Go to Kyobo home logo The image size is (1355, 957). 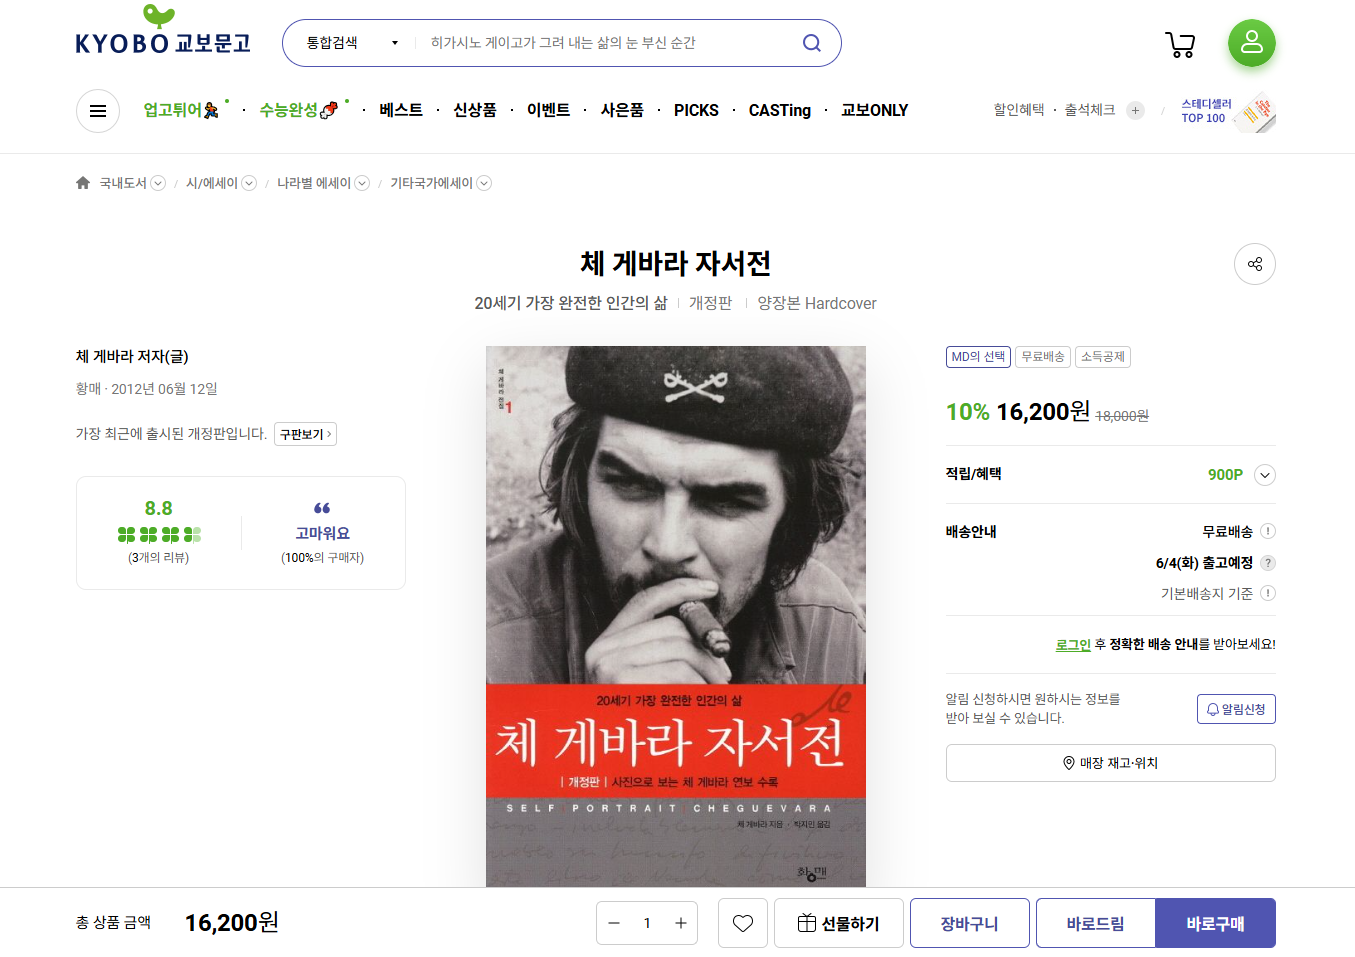pyautogui.click(x=163, y=32)
